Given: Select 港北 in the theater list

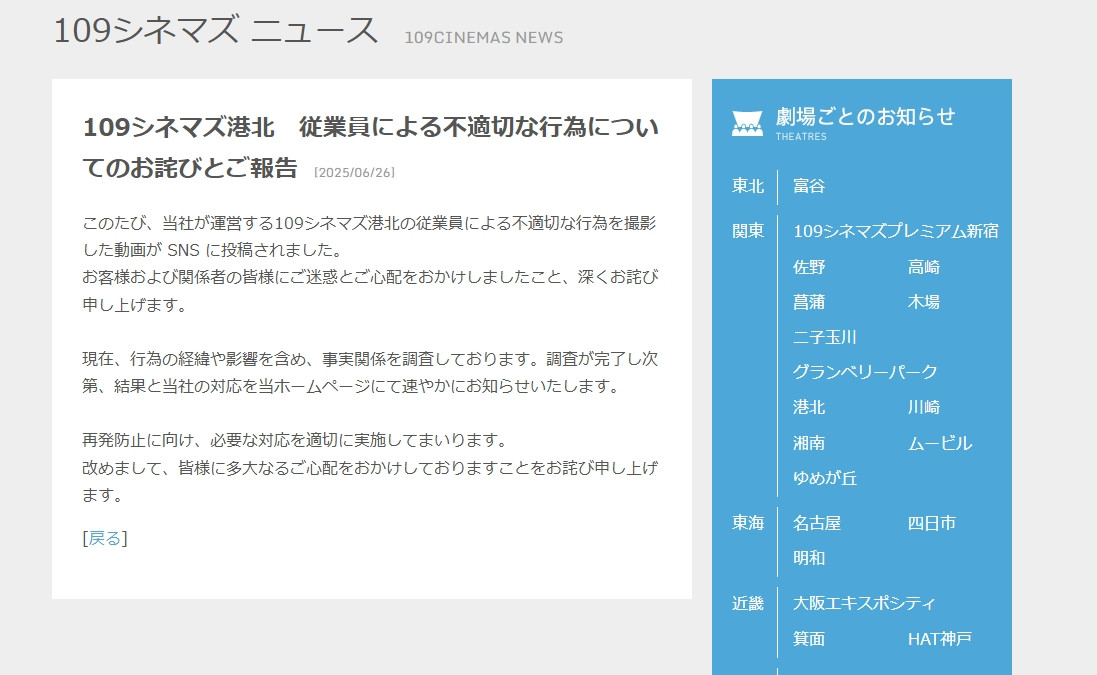Looking at the screenshot, I should (809, 407).
